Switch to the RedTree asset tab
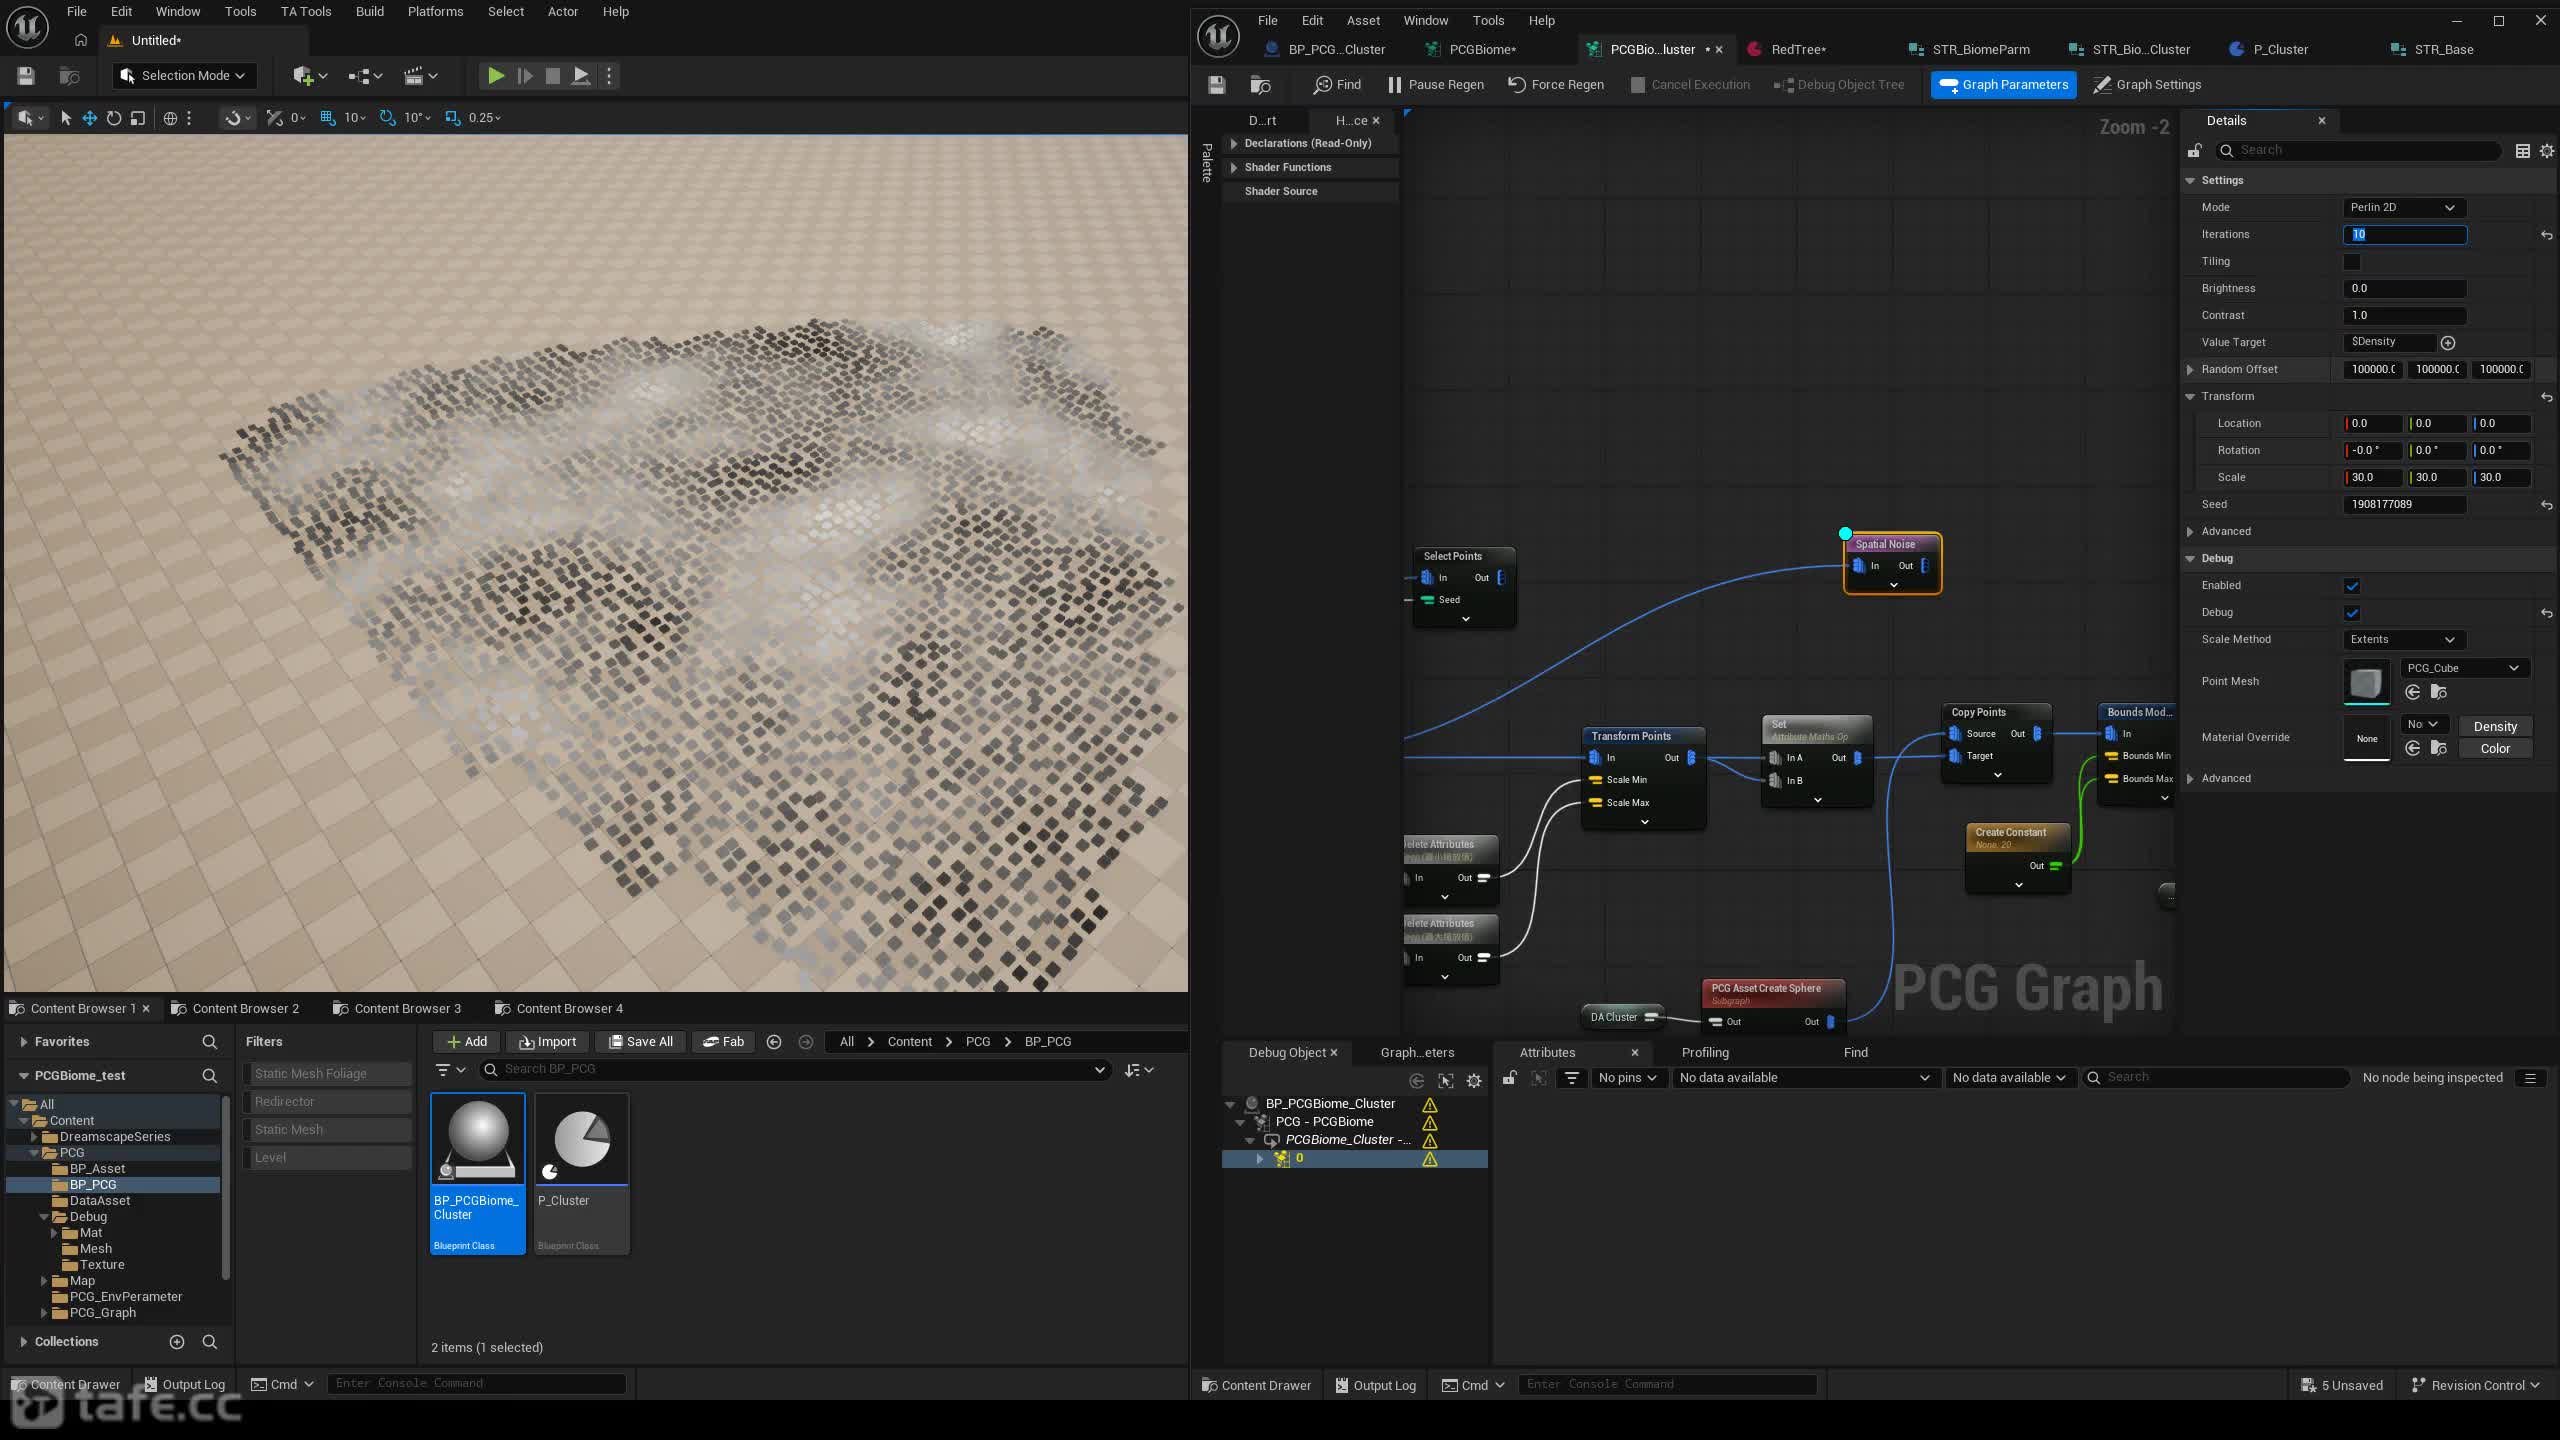The height and width of the screenshot is (1440, 2560). [x=1797, y=49]
